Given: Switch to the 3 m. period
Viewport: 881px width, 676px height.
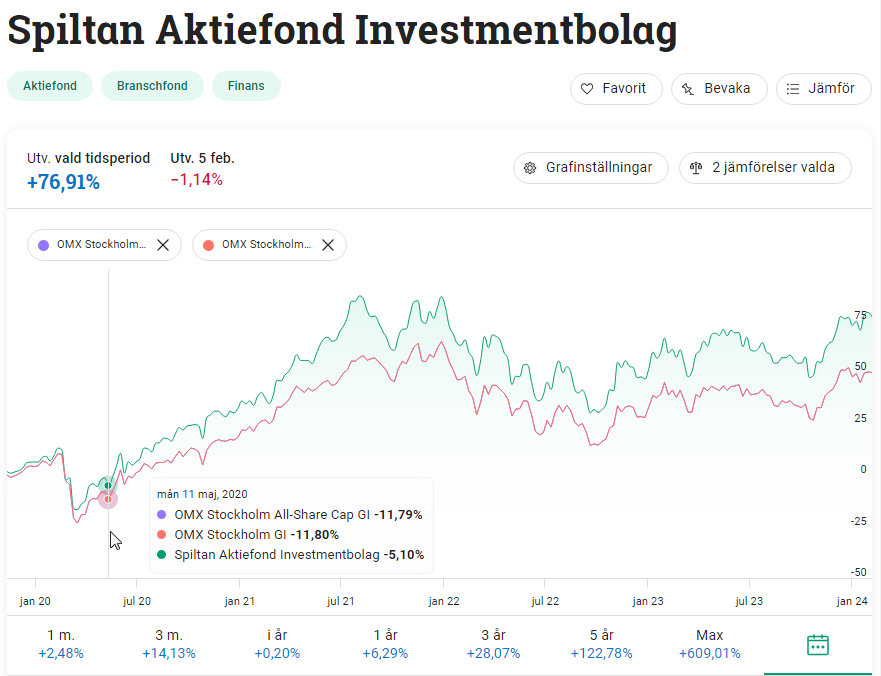Looking at the screenshot, I should pyautogui.click(x=169, y=644).
